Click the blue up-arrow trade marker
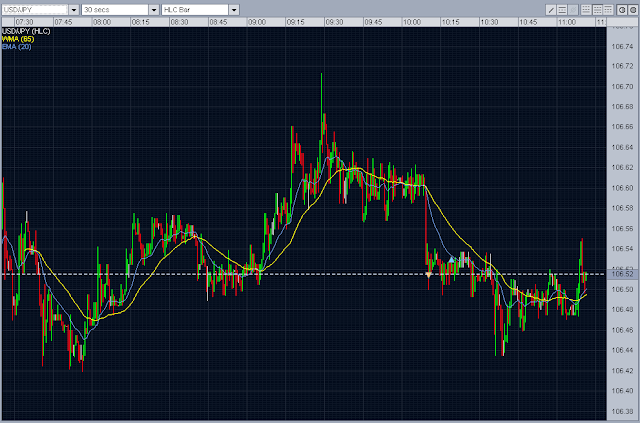 [x=451, y=259]
